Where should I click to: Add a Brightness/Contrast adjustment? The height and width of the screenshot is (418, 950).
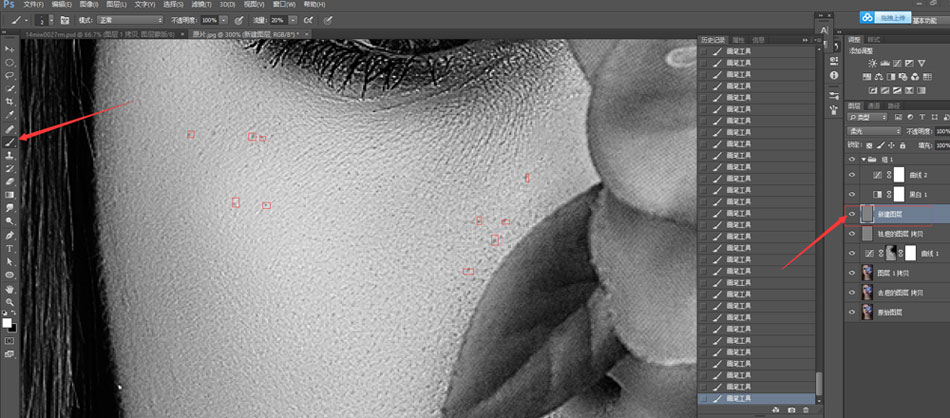click(872, 63)
